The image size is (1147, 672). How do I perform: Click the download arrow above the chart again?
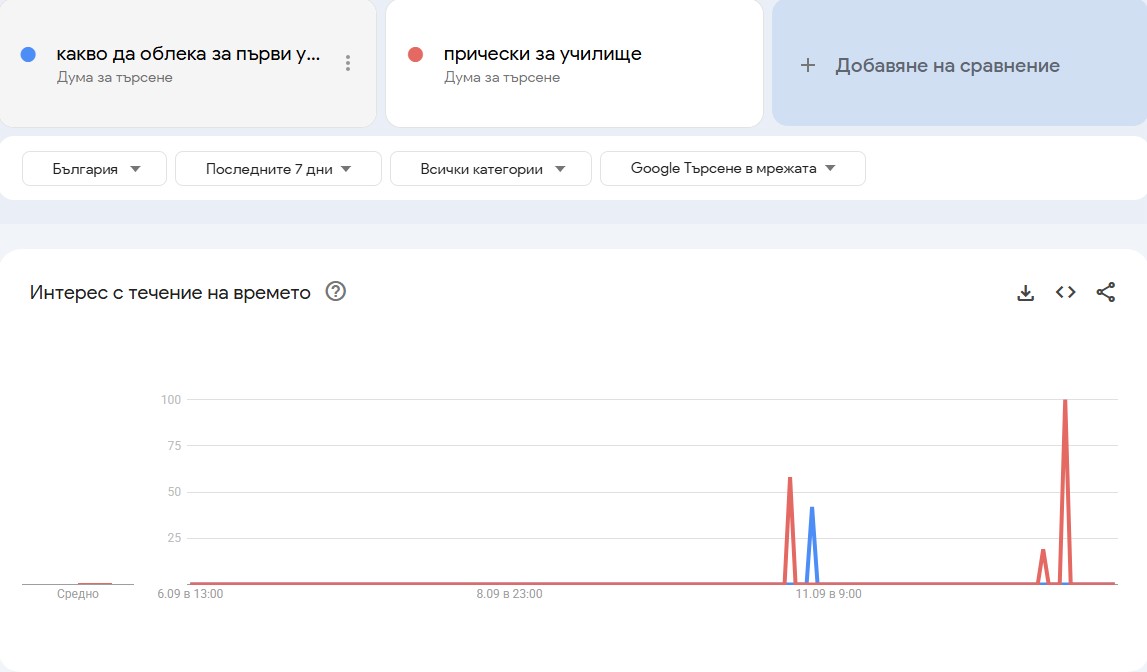point(1025,292)
